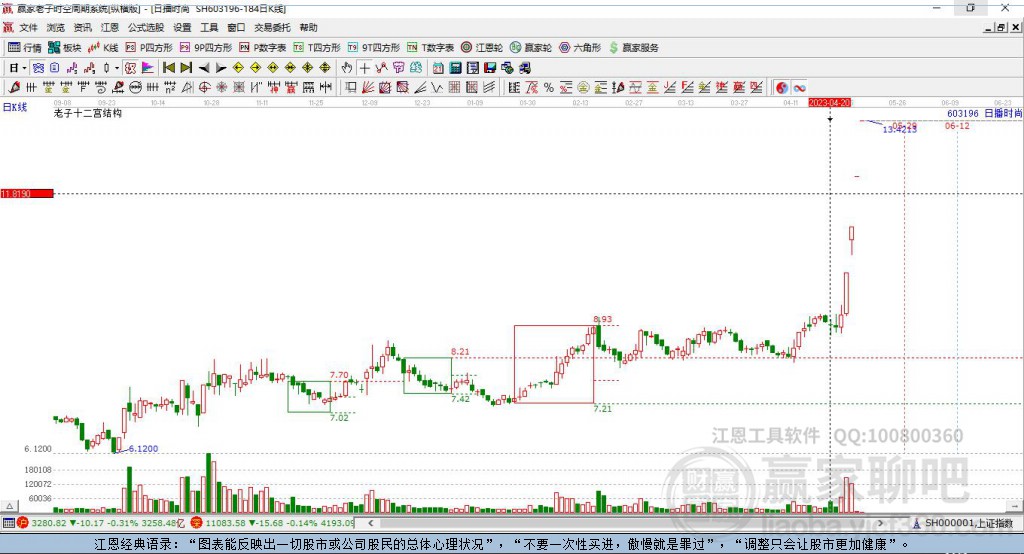1024x554 pixels.
Task: Expand the candlestick style dropdown arrow
Action: coord(116,68)
